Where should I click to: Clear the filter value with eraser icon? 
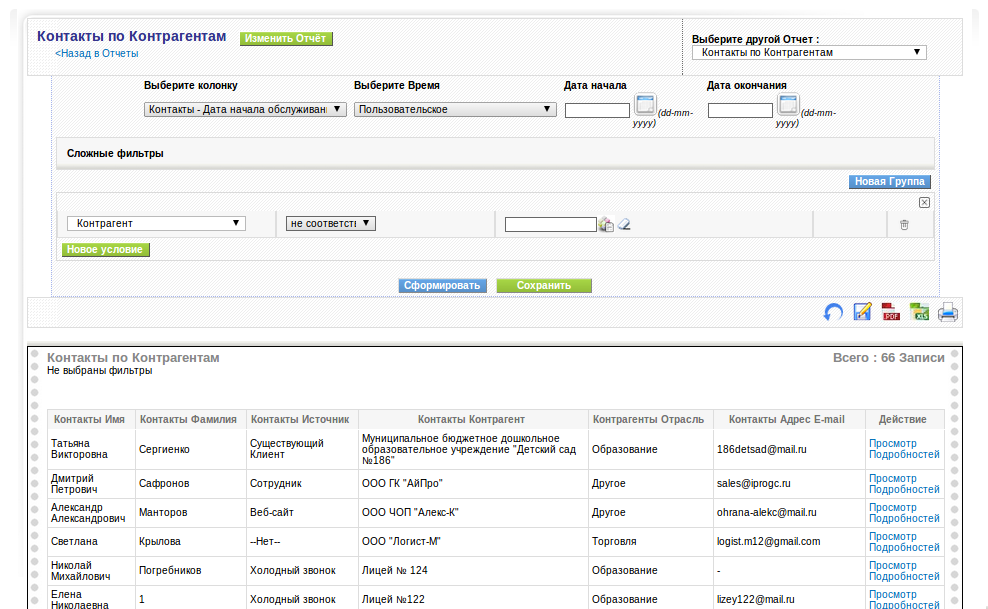coord(624,224)
